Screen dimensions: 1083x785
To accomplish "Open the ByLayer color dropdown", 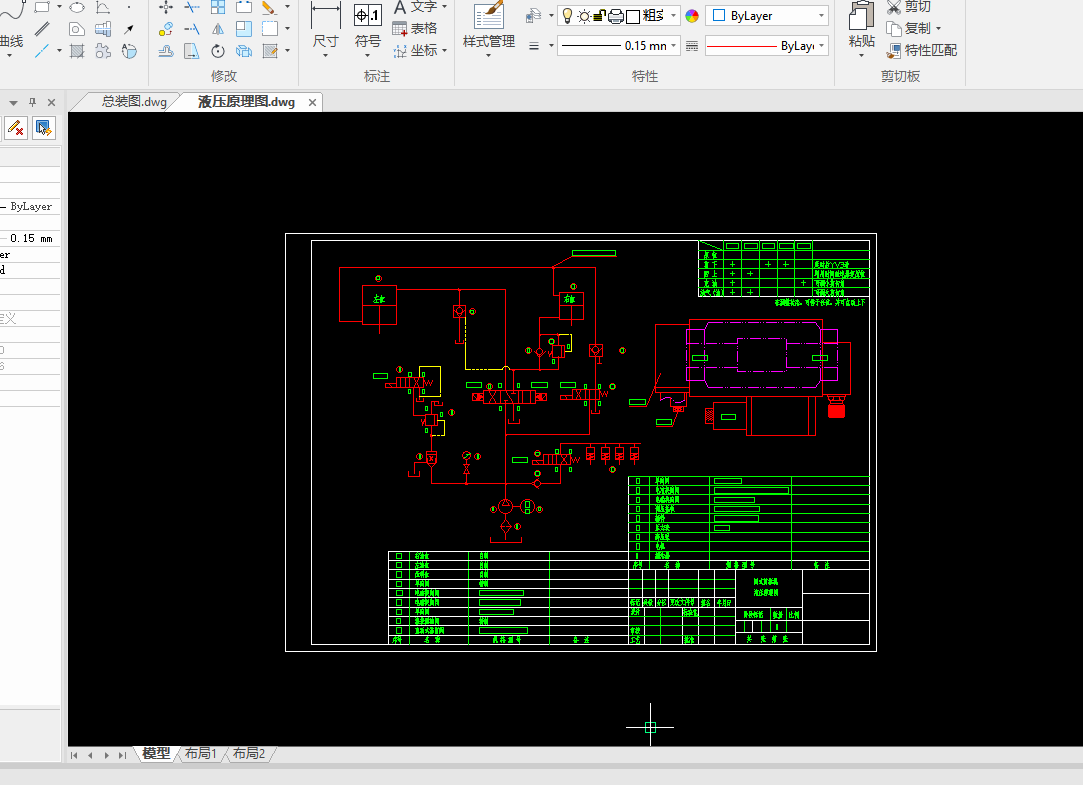I will point(767,16).
